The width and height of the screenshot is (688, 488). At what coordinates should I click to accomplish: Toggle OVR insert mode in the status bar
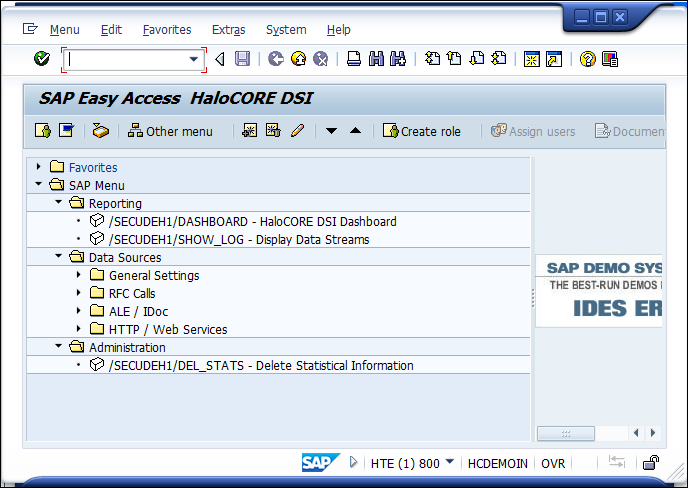pos(553,463)
